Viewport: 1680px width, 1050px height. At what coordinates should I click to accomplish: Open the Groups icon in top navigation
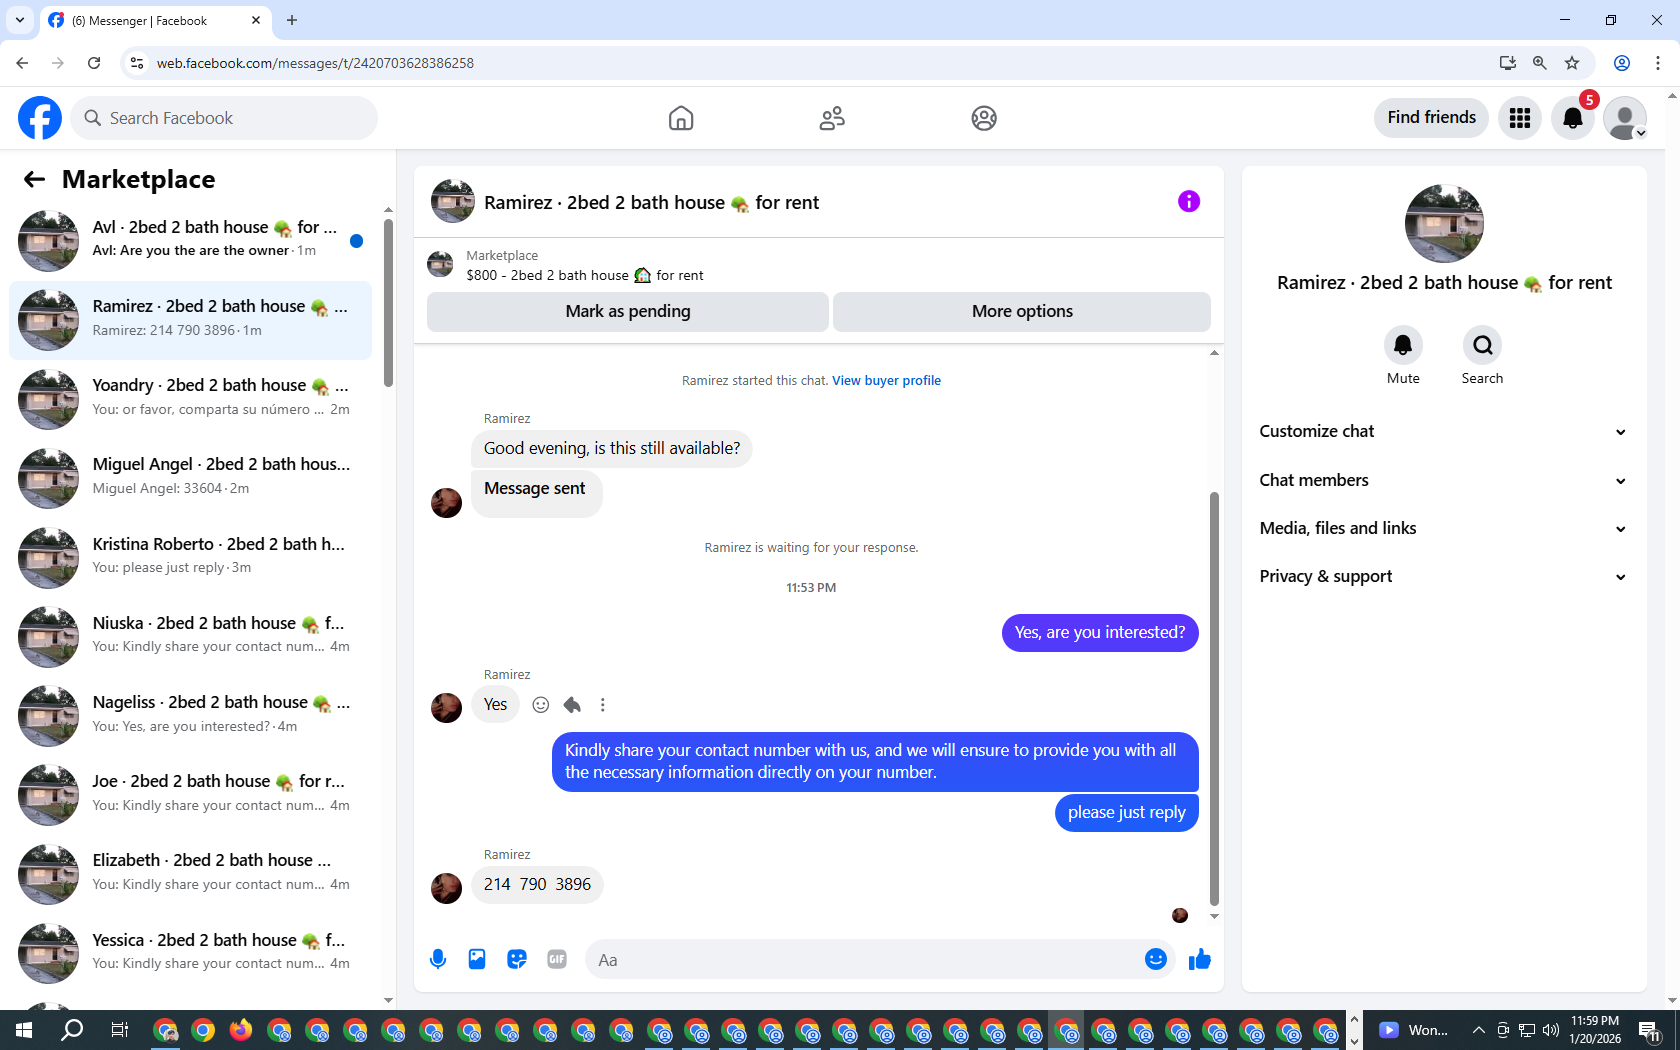click(x=984, y=118)
